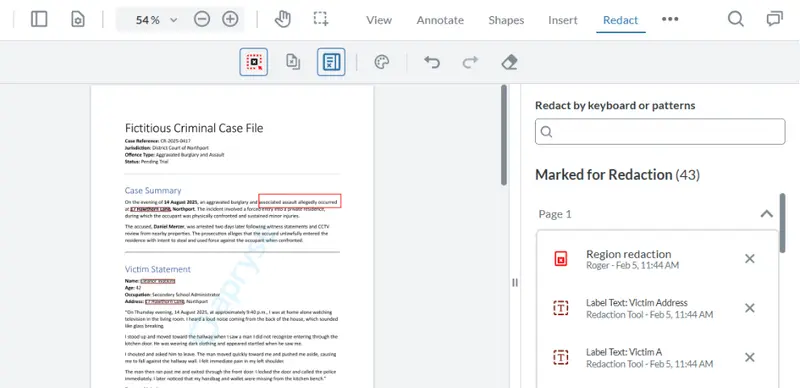Remove the Region redaction entry
This screenshot has width=800, height=388.
click(749, 259)
